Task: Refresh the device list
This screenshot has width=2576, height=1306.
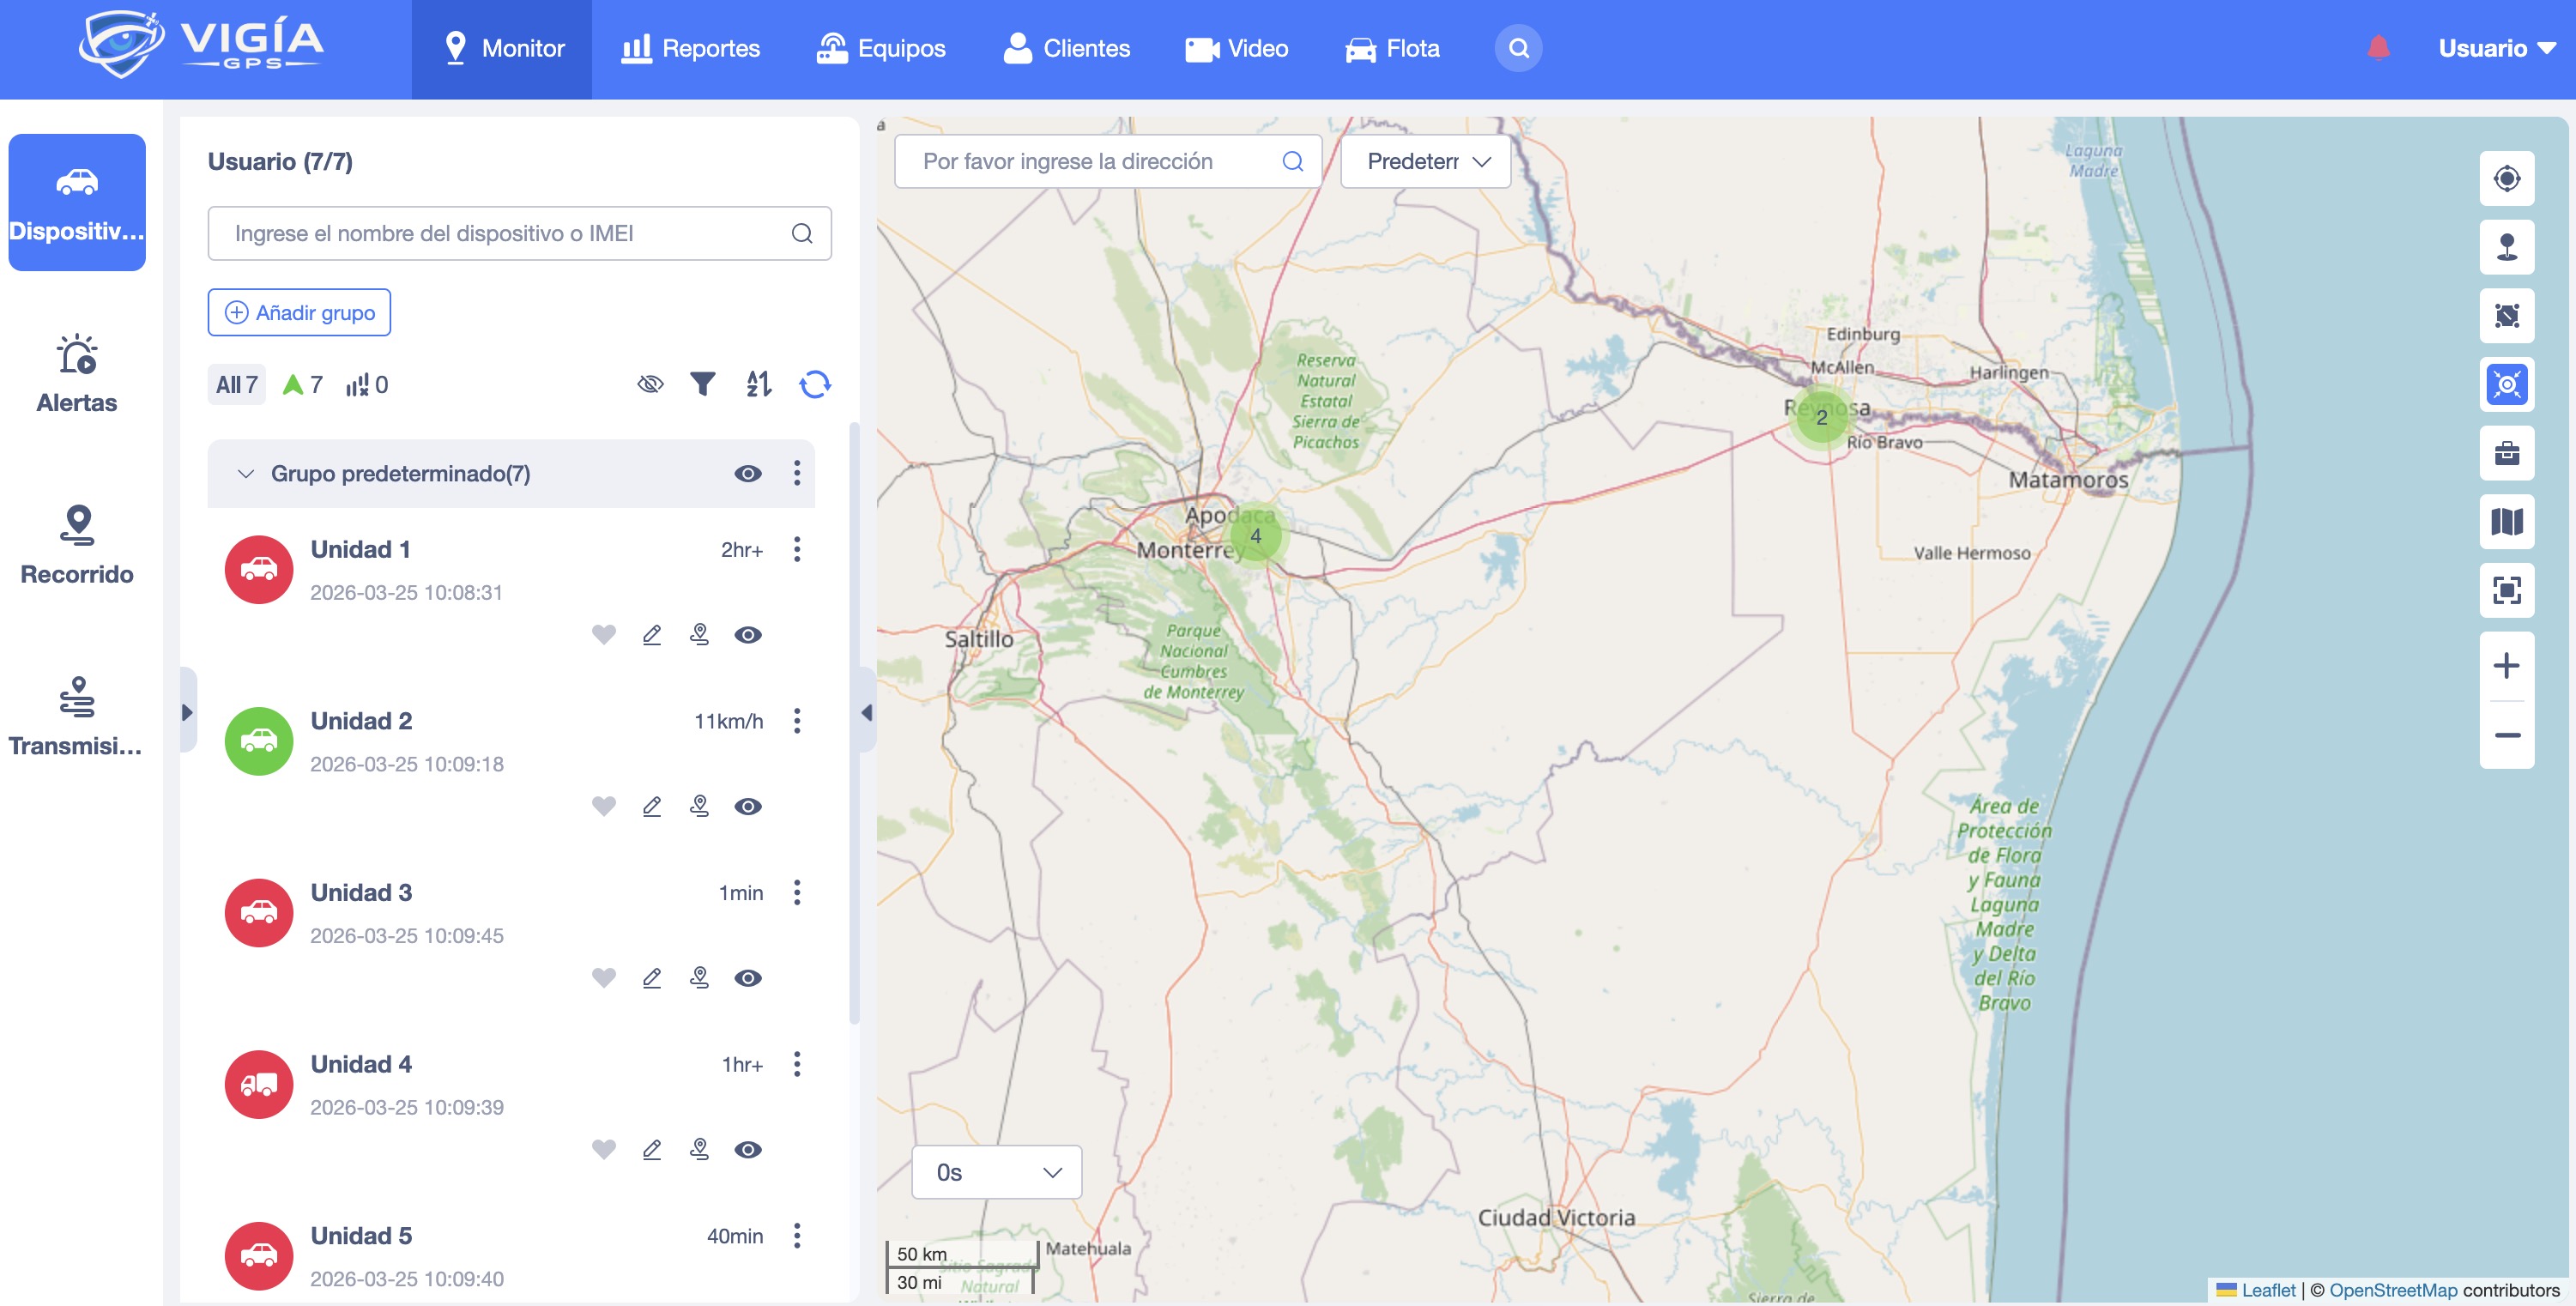Action: (x=815, y=384)
